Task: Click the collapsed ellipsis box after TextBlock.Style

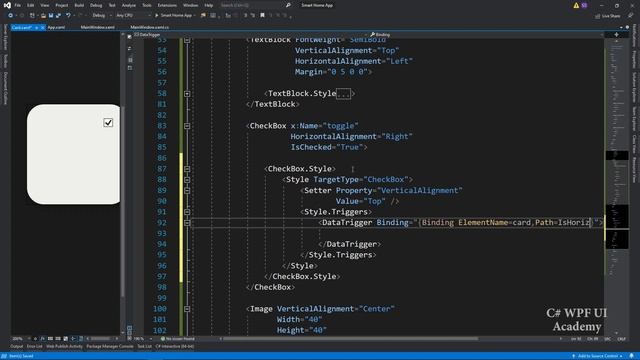Action: click(x=344, y=93)
